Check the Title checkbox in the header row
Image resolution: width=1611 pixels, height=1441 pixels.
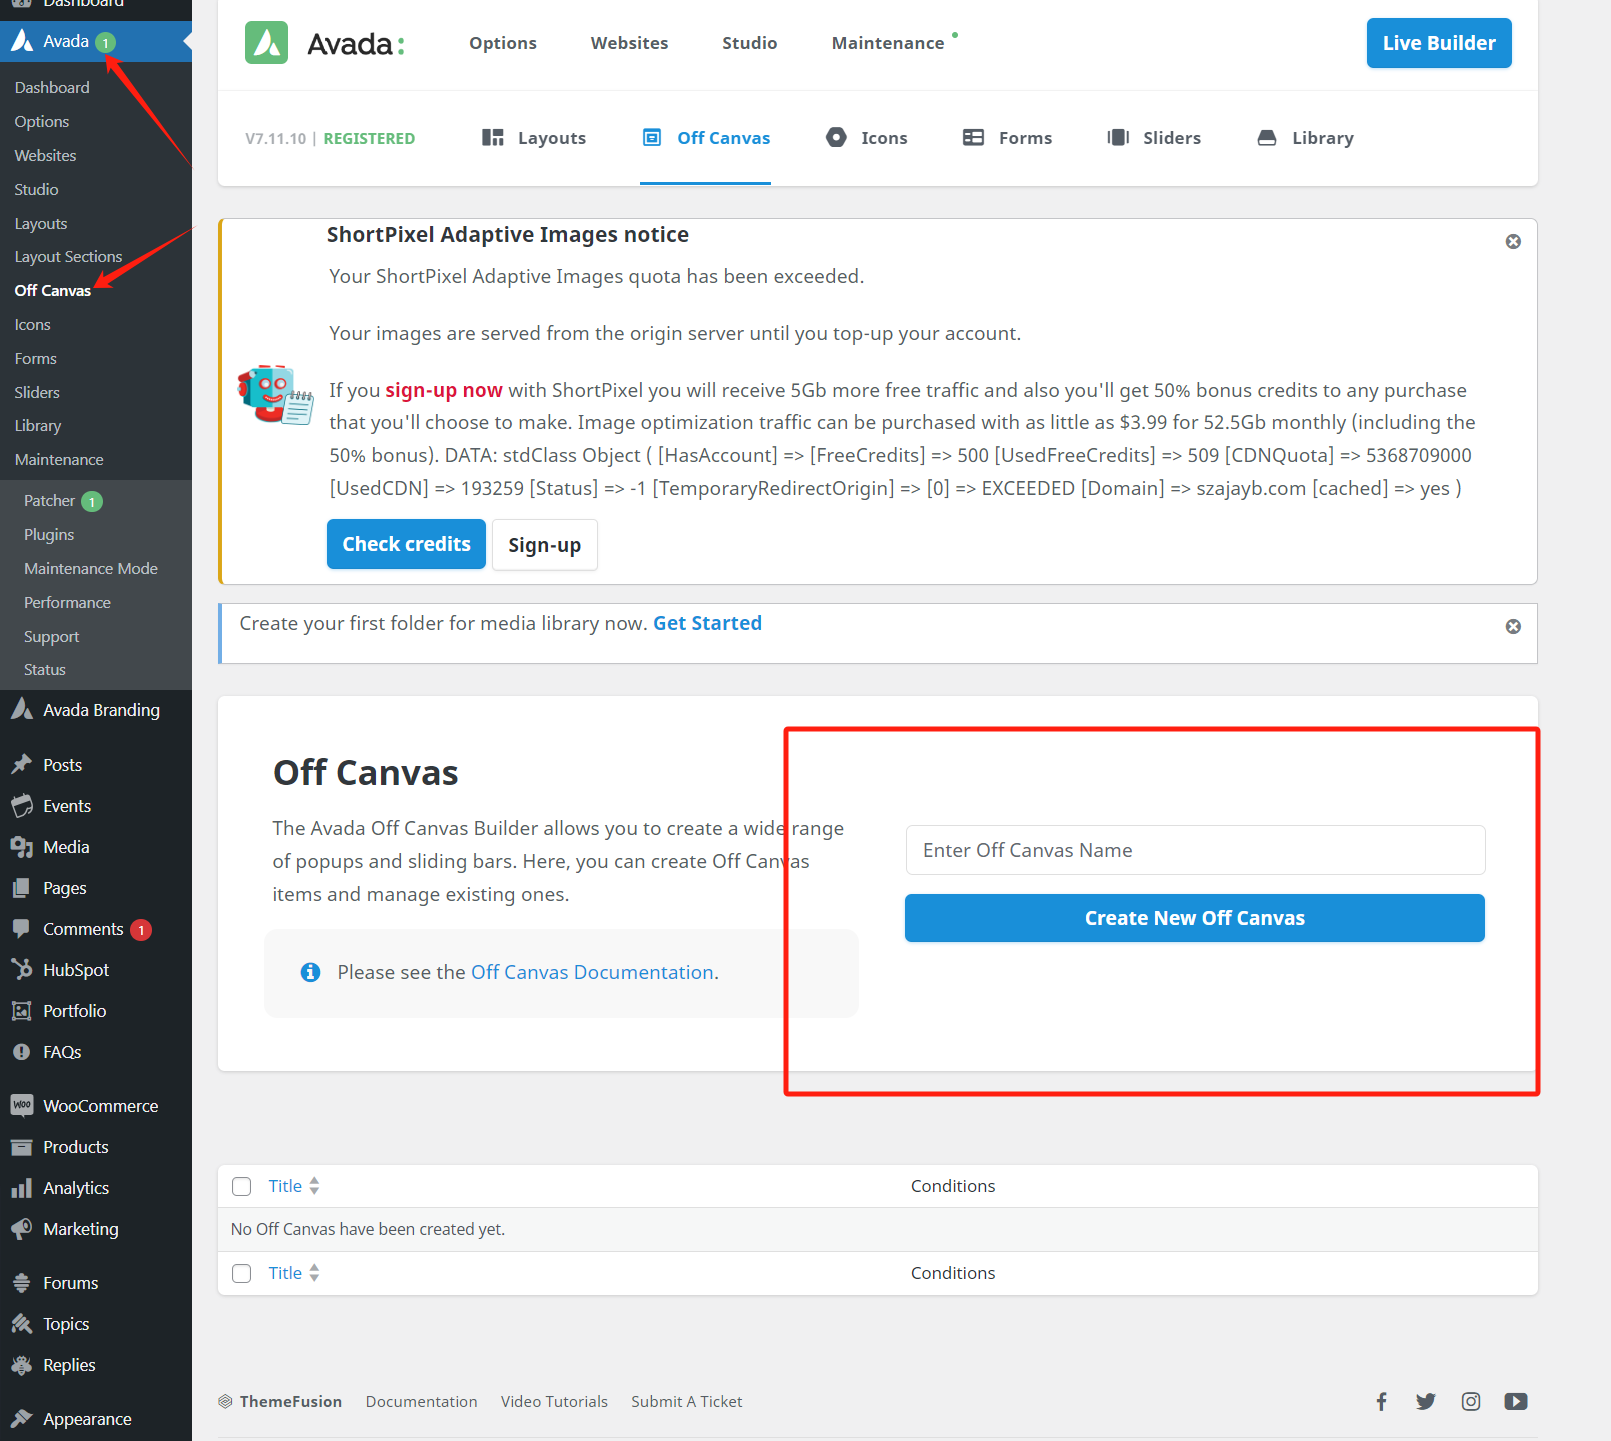pos(241,1186)
